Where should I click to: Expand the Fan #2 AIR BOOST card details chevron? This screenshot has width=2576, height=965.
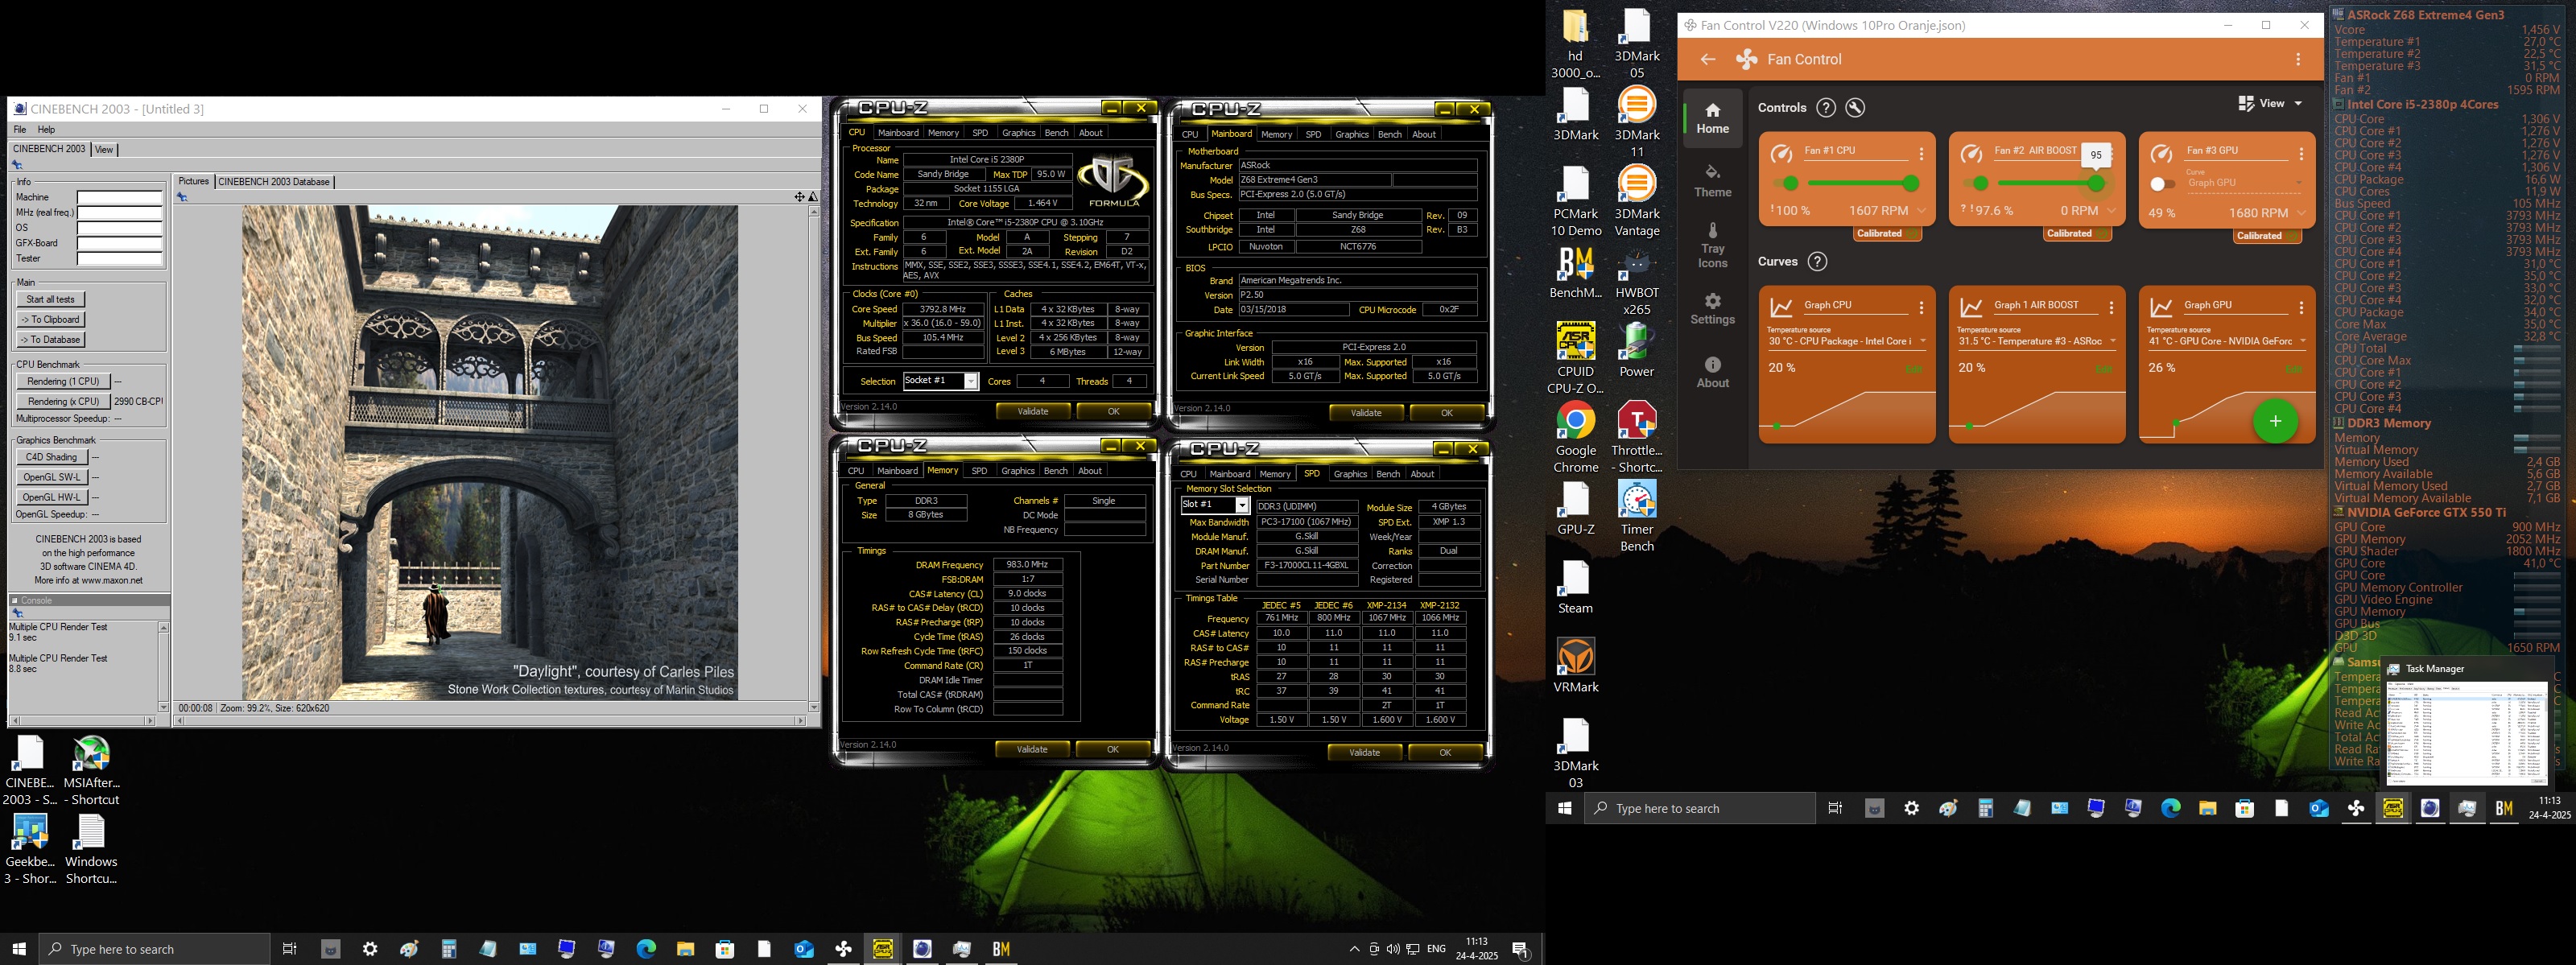point(2111,211)
